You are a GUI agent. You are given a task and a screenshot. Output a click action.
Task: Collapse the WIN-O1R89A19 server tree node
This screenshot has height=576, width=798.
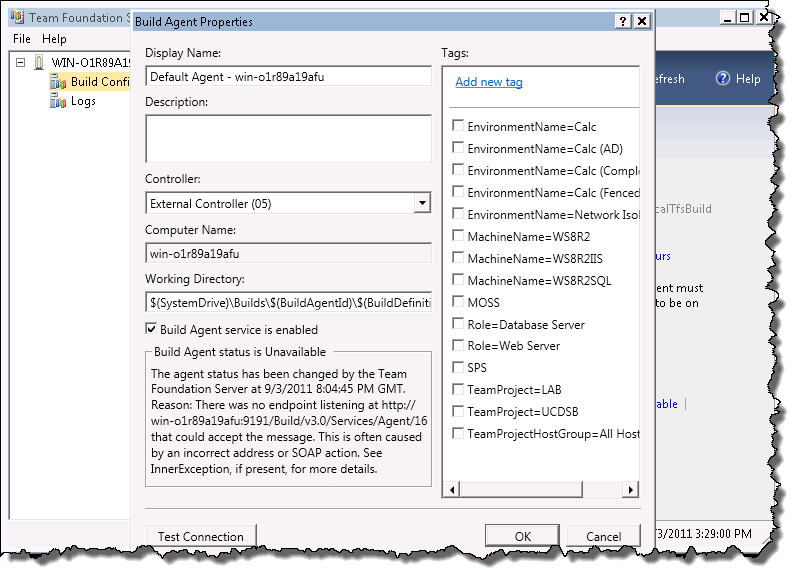[21, 63]
